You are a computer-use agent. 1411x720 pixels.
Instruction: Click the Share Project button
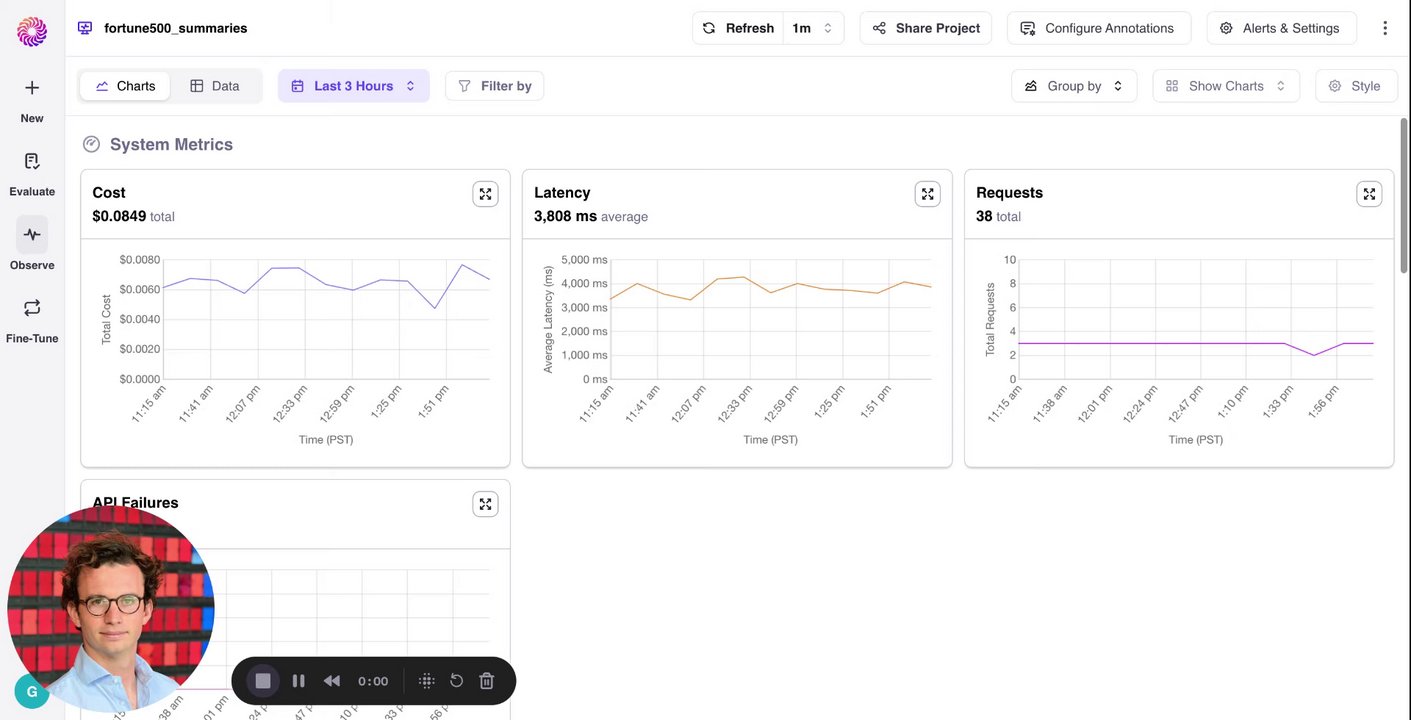tap(925, 28)
